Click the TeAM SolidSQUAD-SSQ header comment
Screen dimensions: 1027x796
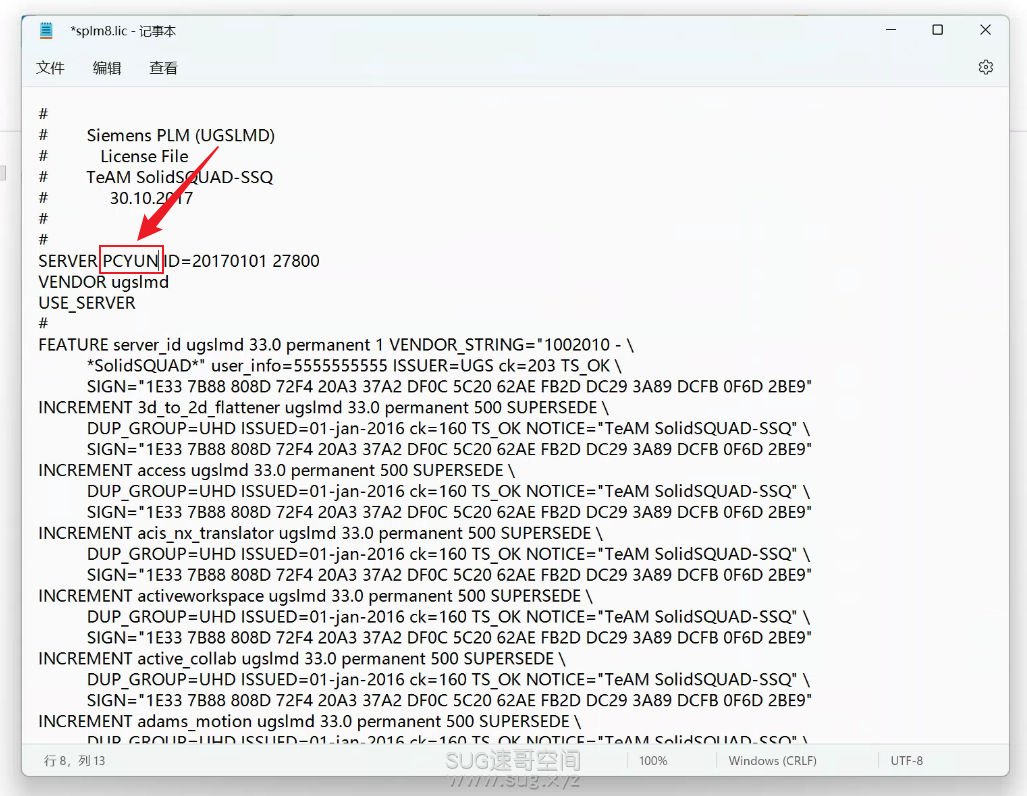[x=179, y=177]
